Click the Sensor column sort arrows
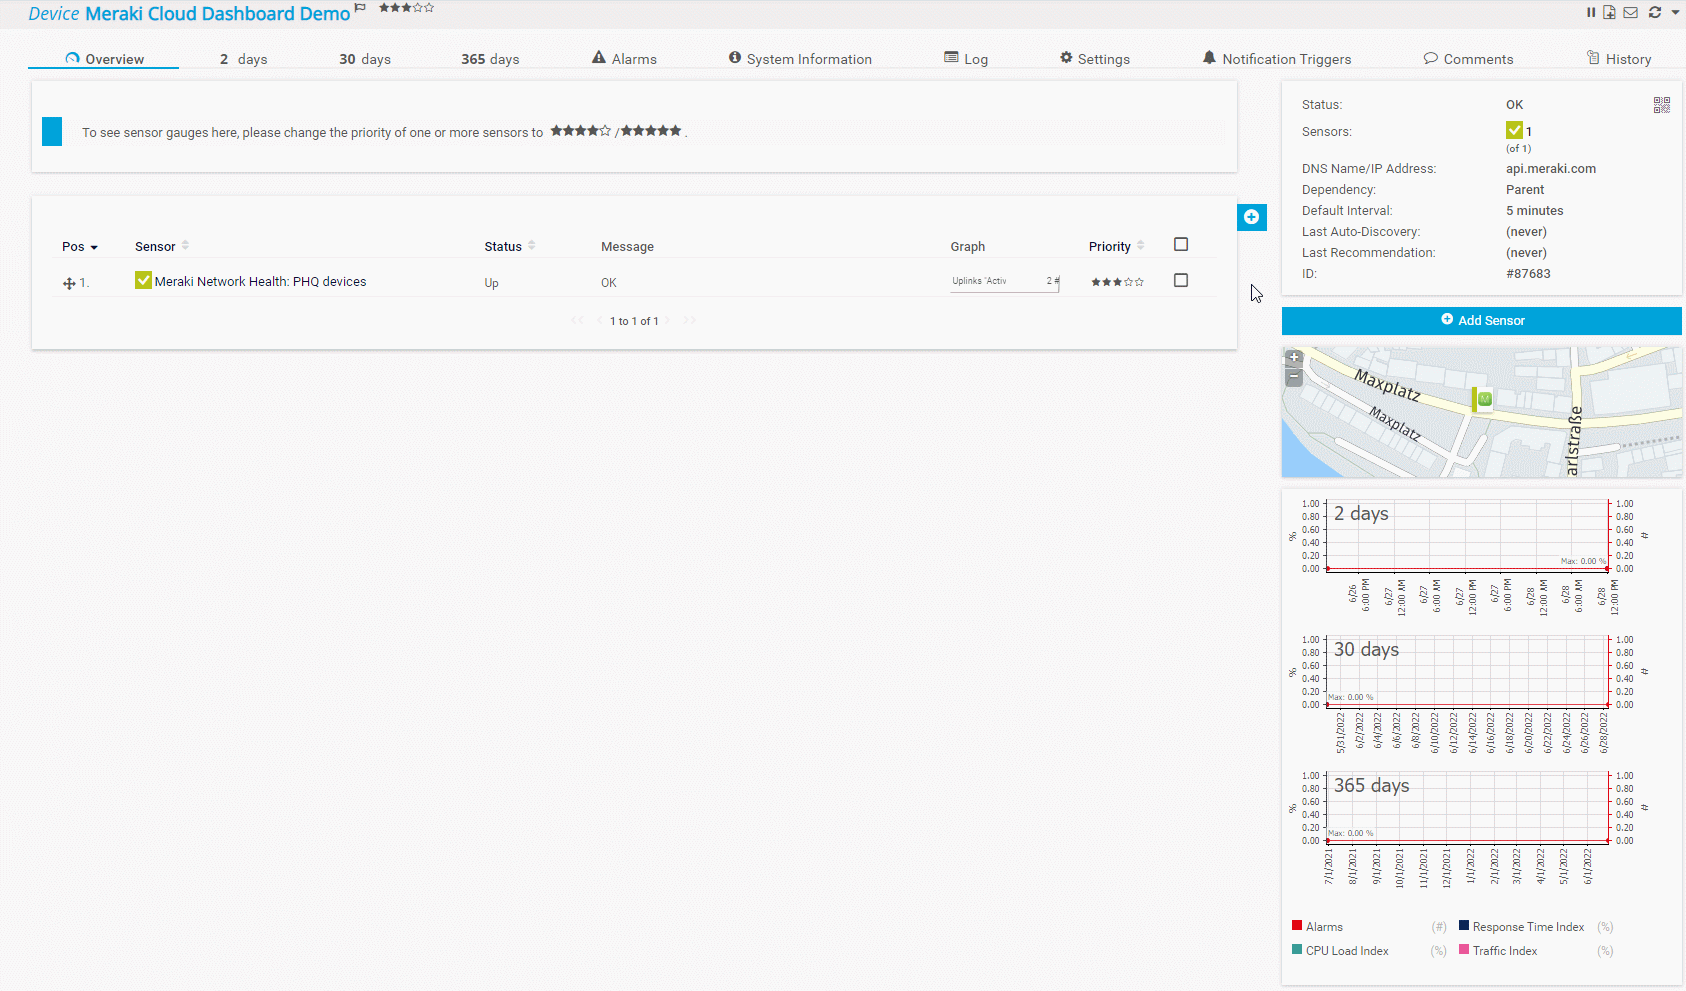The width and height of the screenshot is (1686, 991). [x=185, y=244]
